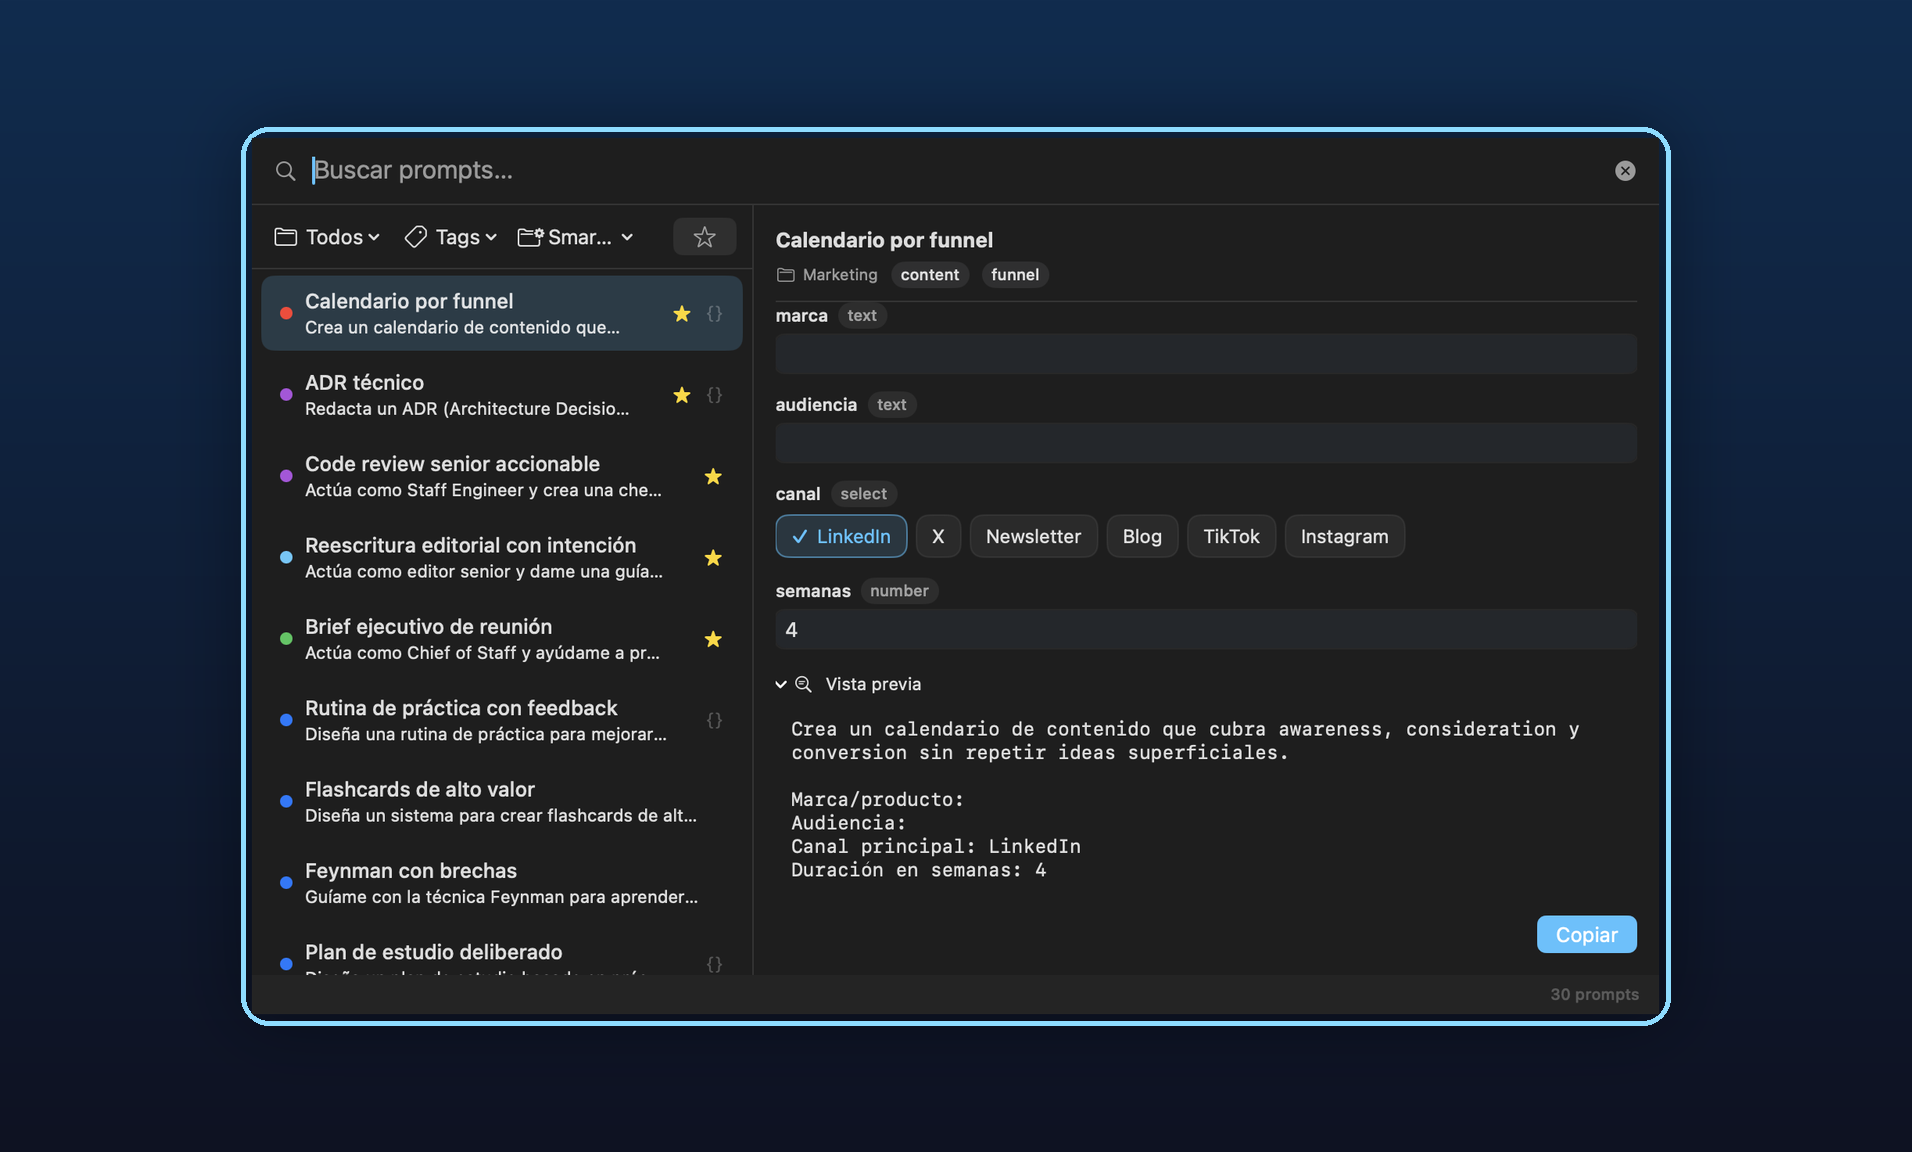
Task: Select Blog as the canal
Action: [x=1142, y=537]
